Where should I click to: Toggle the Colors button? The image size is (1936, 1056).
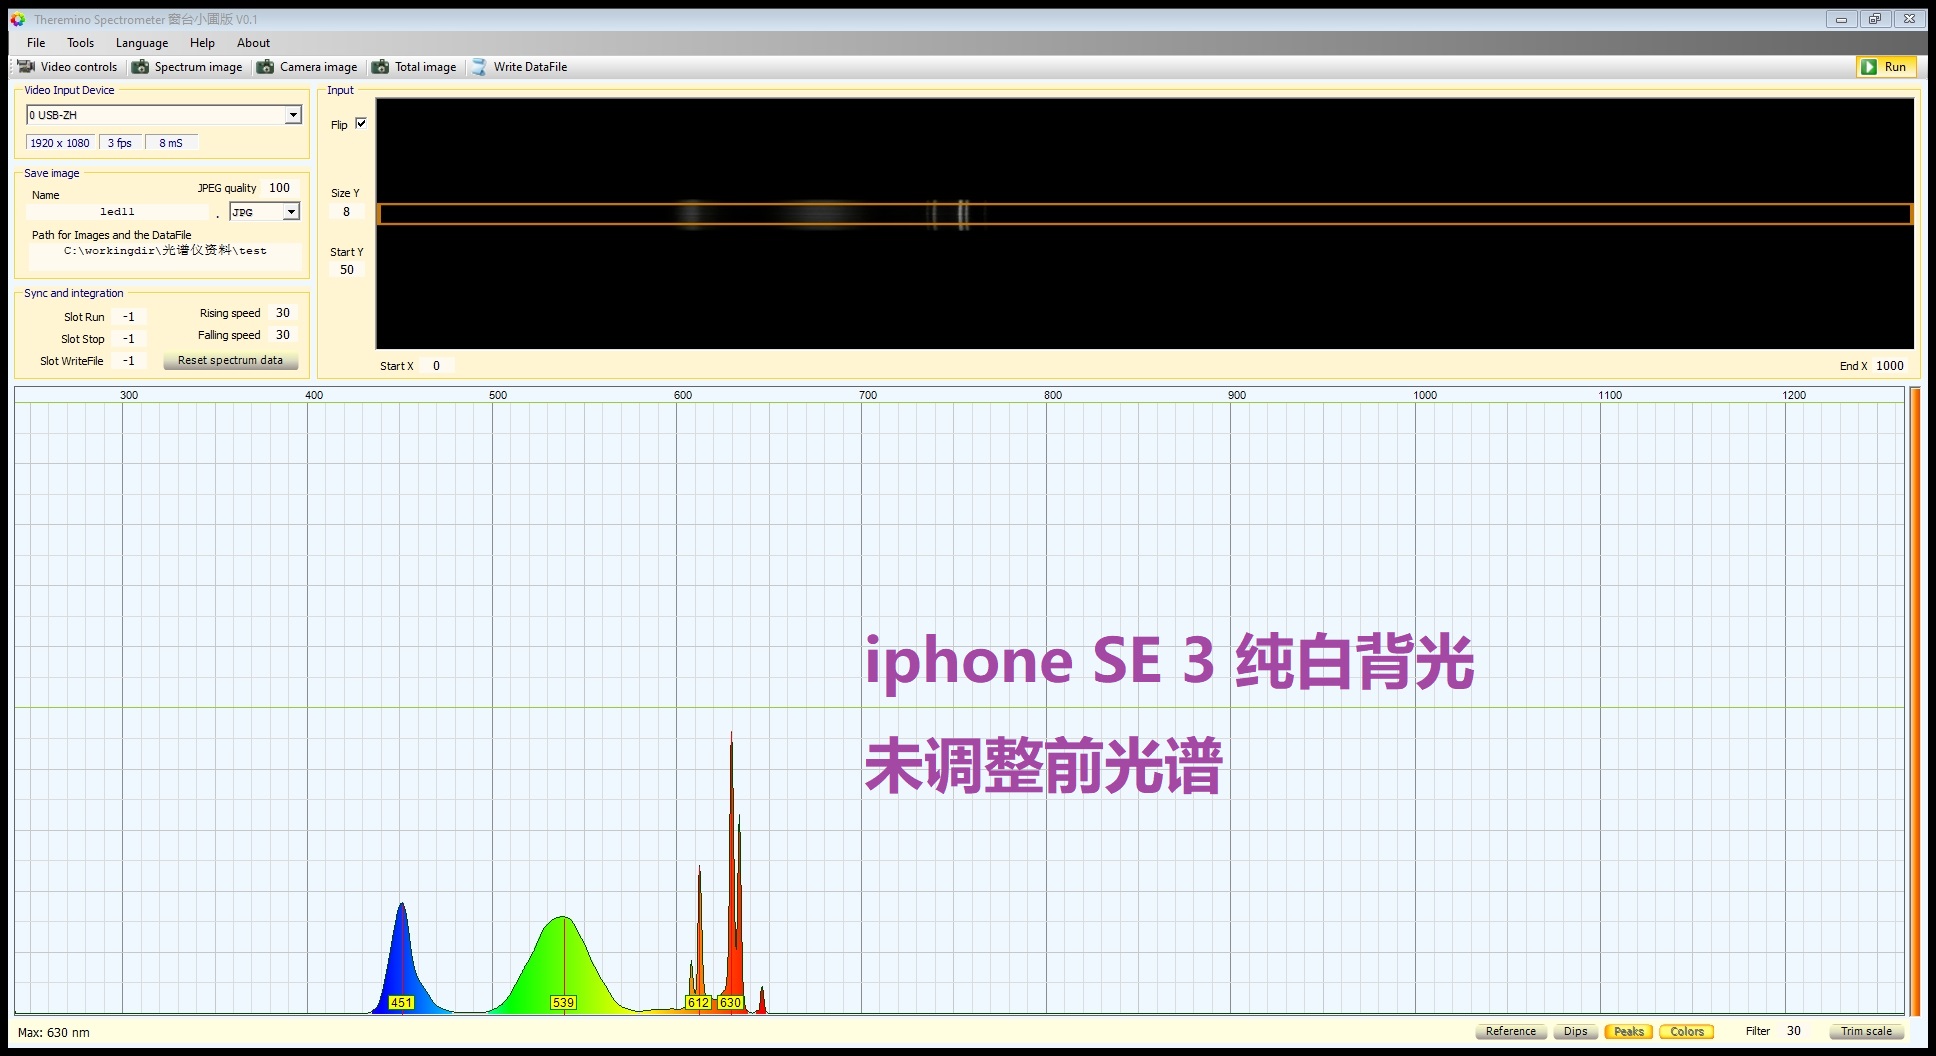(x=1687, y=1031)
